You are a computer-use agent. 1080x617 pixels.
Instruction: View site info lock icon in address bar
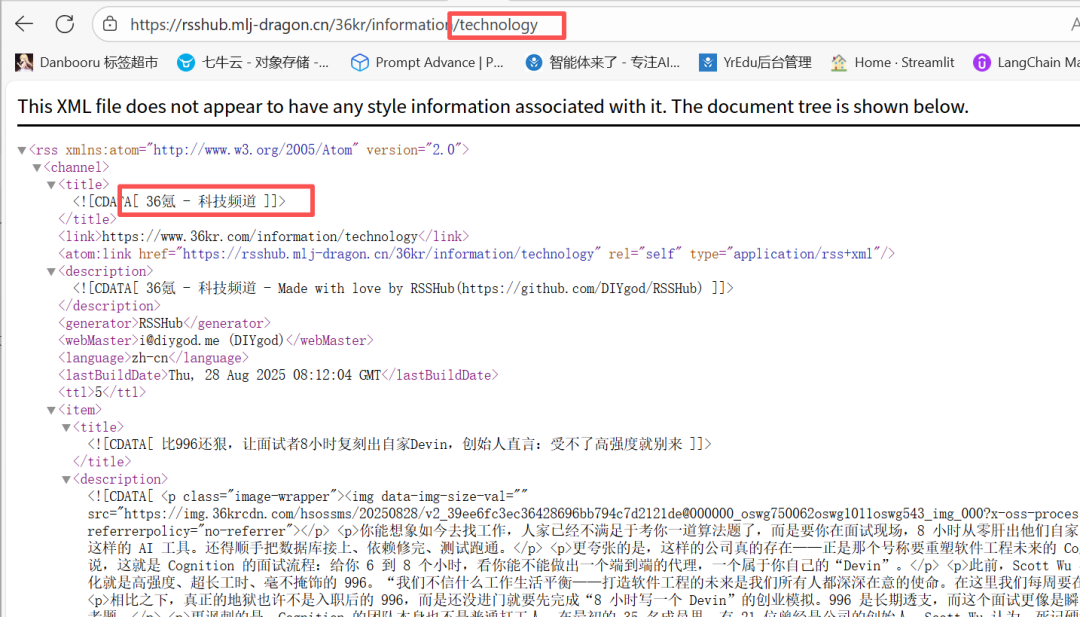(x=110, y=25)
